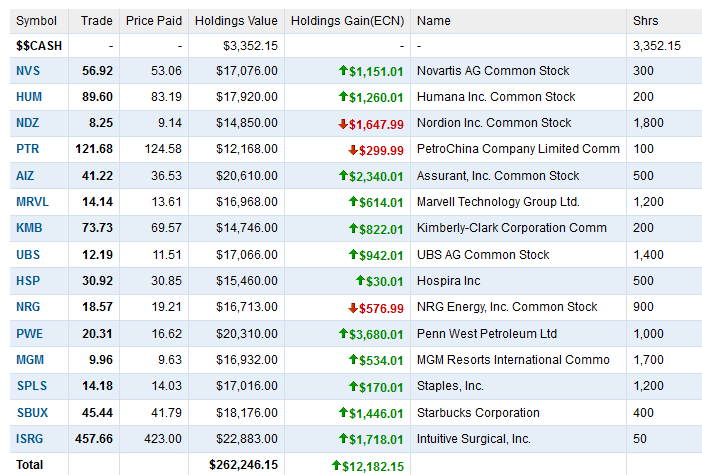Viewport: 702px width, 475px height.
Task: Select NDZ share count 1,800
Action: [648, 123]
